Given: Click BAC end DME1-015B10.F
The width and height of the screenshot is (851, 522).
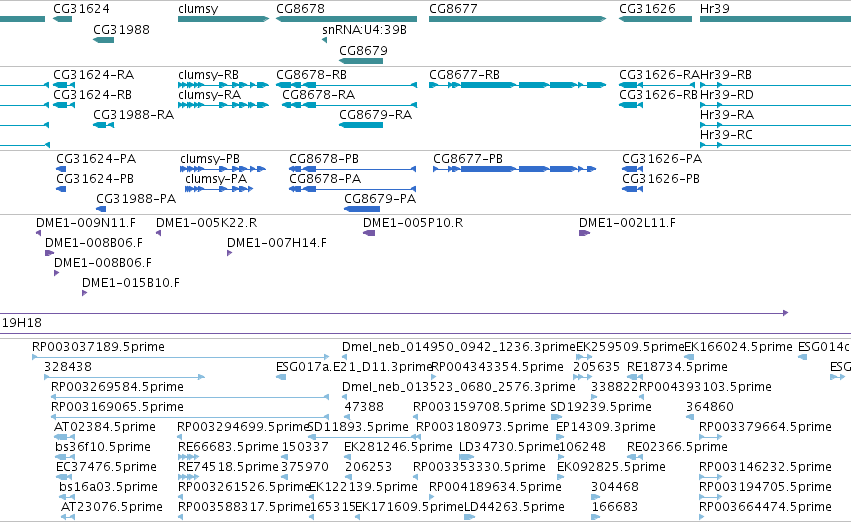Looking at the screenshot, I should [131, 283].
